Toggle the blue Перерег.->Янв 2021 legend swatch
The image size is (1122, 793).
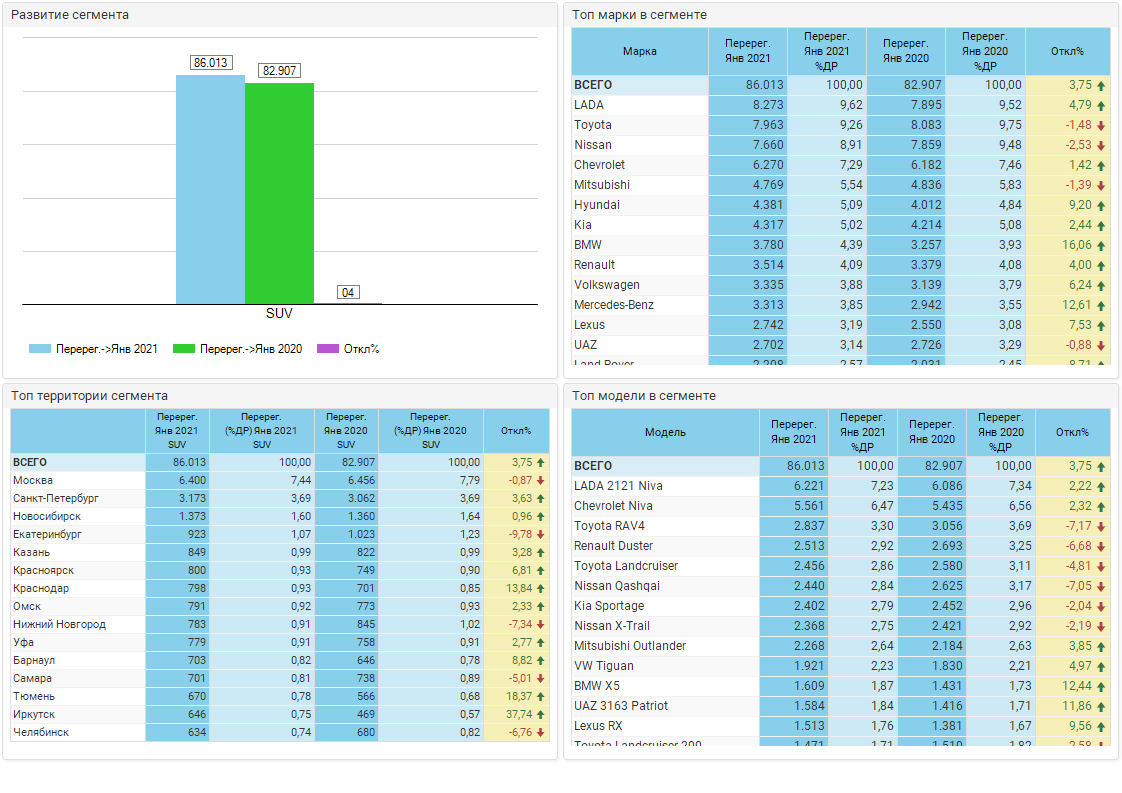[39, 349]
